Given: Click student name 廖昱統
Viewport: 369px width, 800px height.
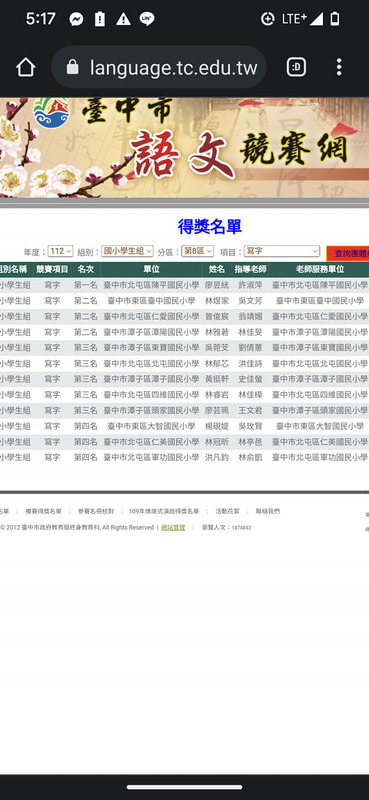Looking at the screenshot, I should click(217, 285).
